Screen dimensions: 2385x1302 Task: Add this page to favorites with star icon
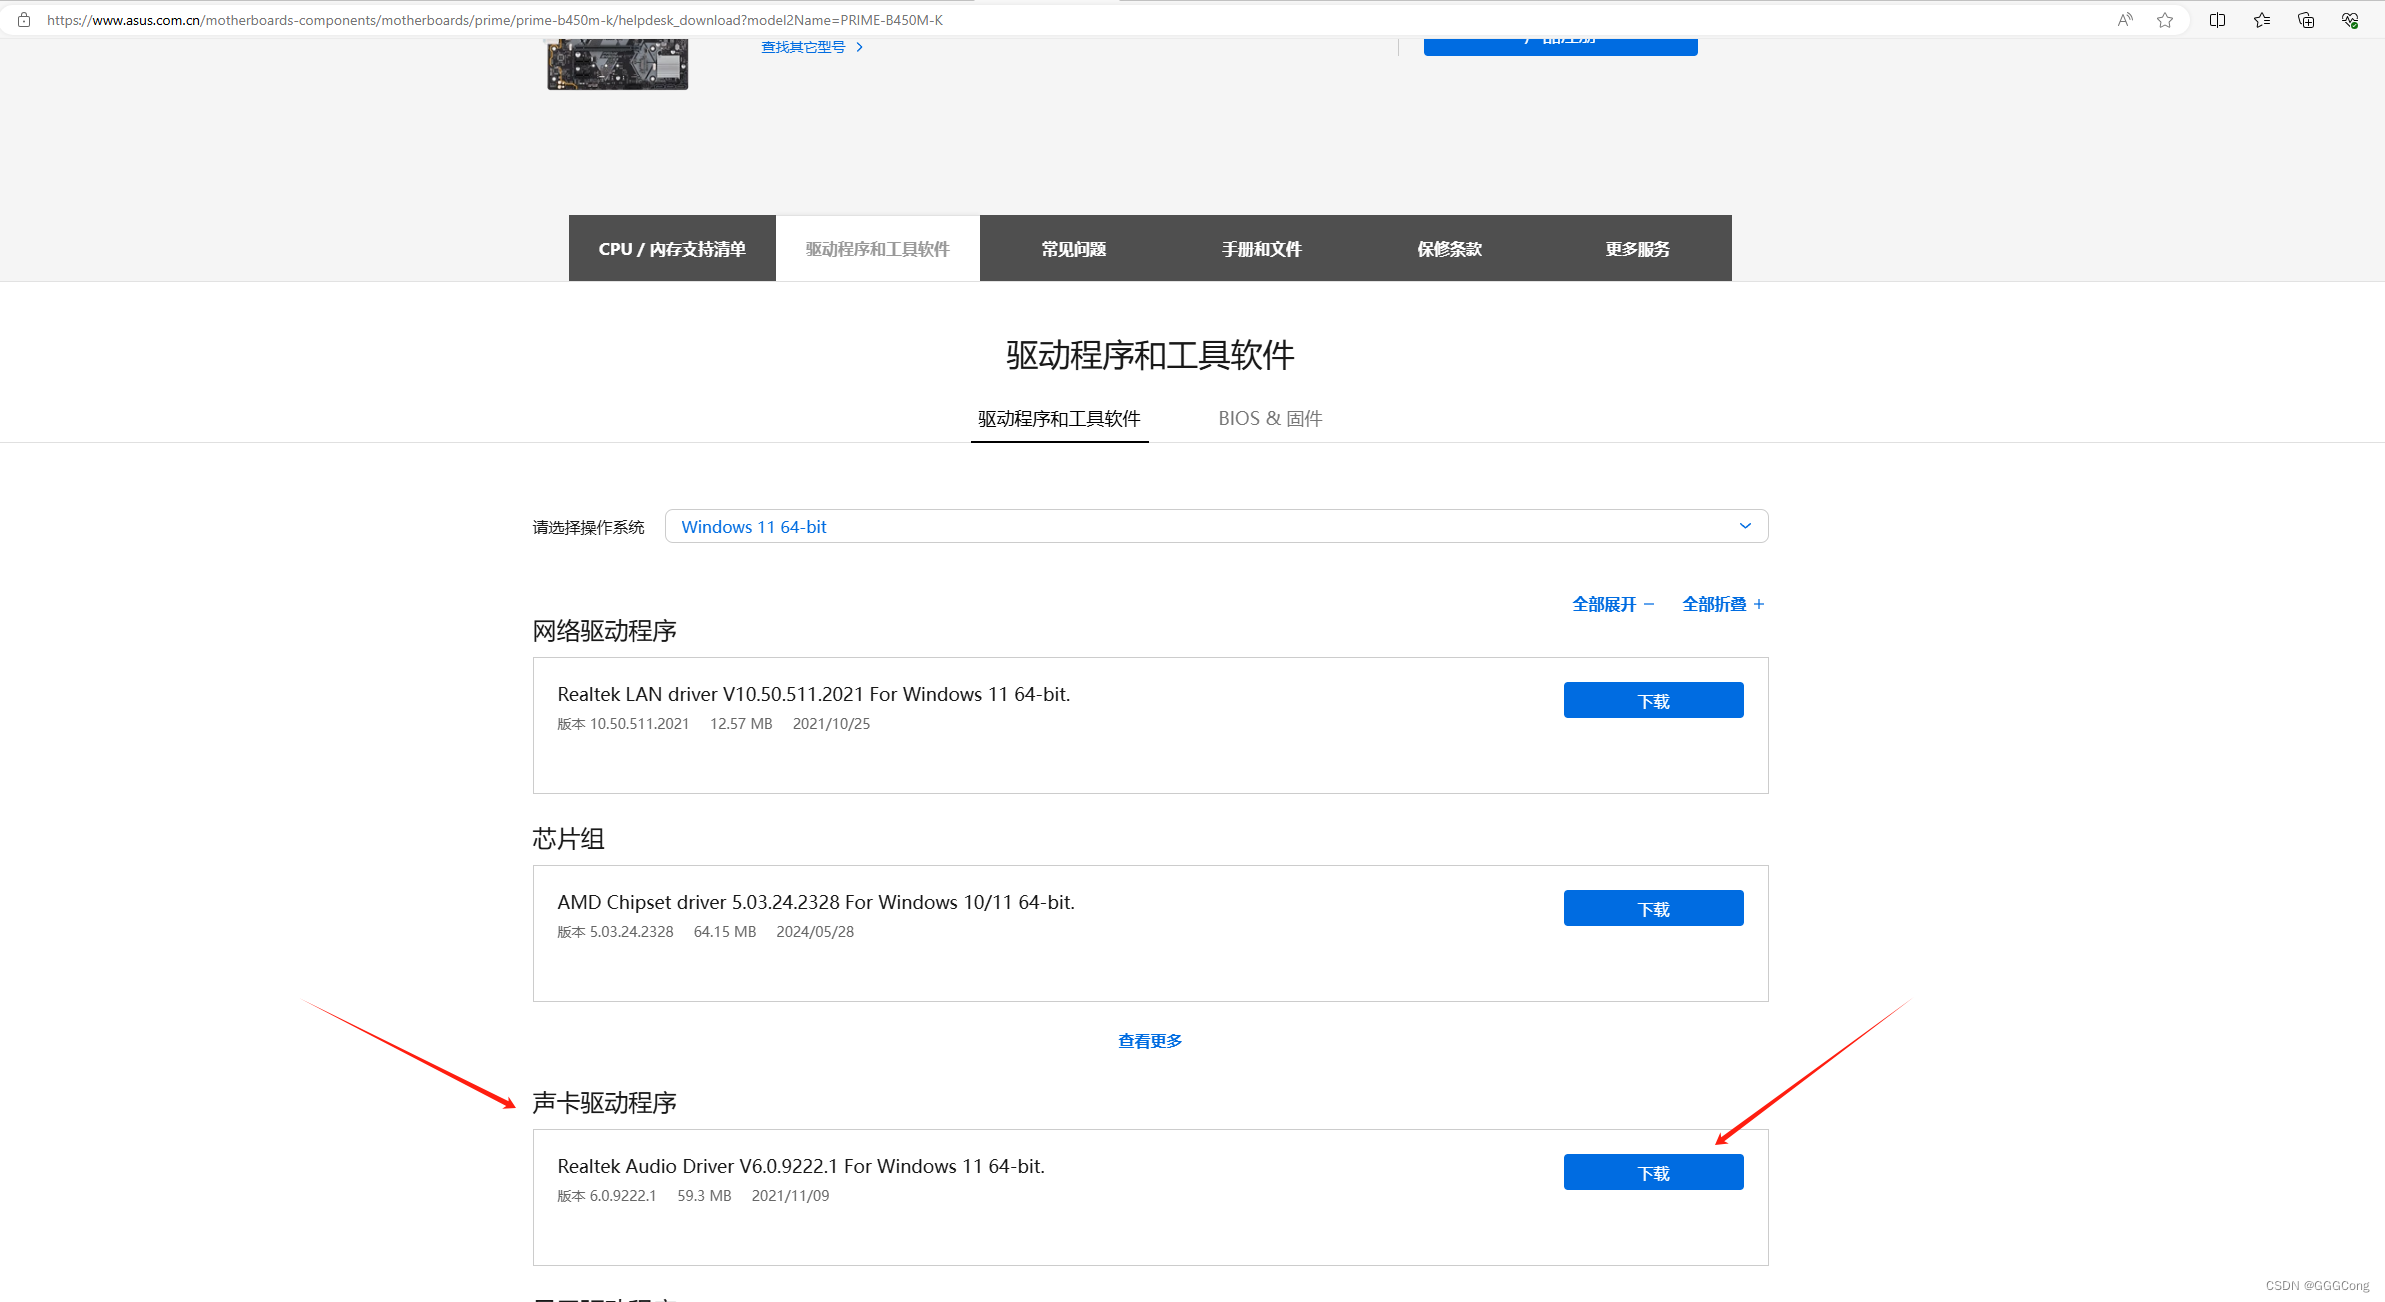[x=2165, y=20]
